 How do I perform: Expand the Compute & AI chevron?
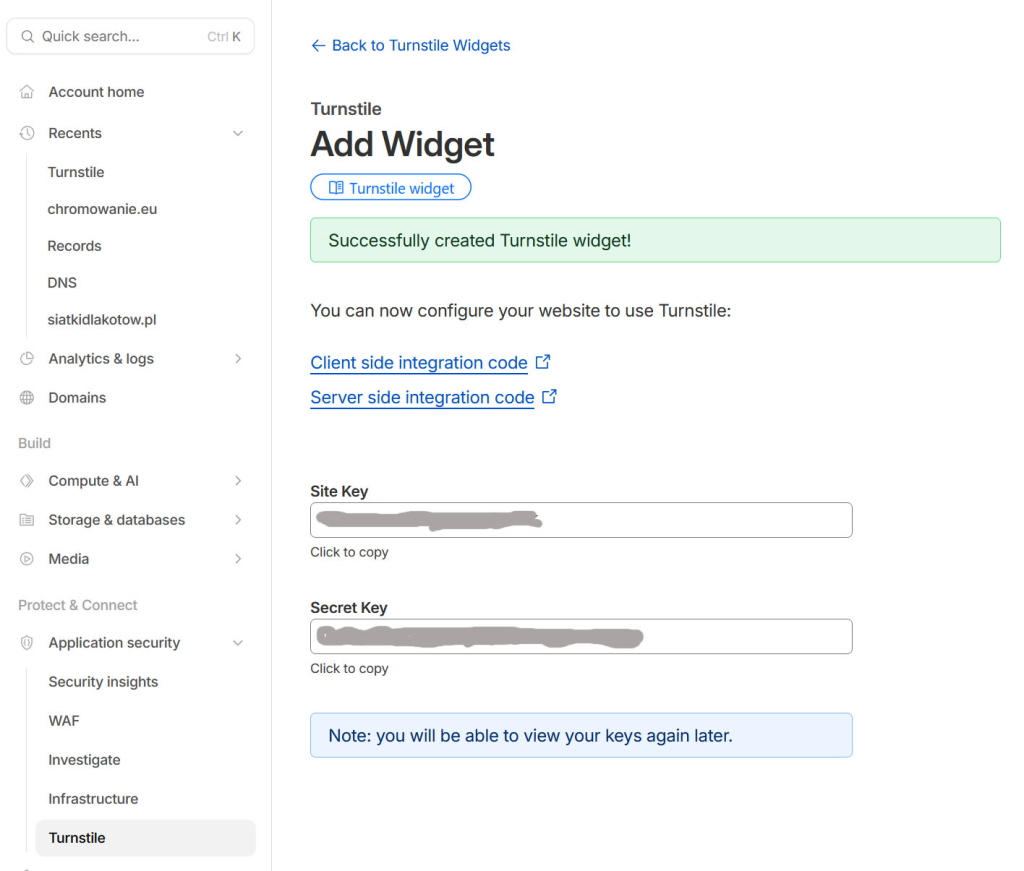click(x=238, y=481)
